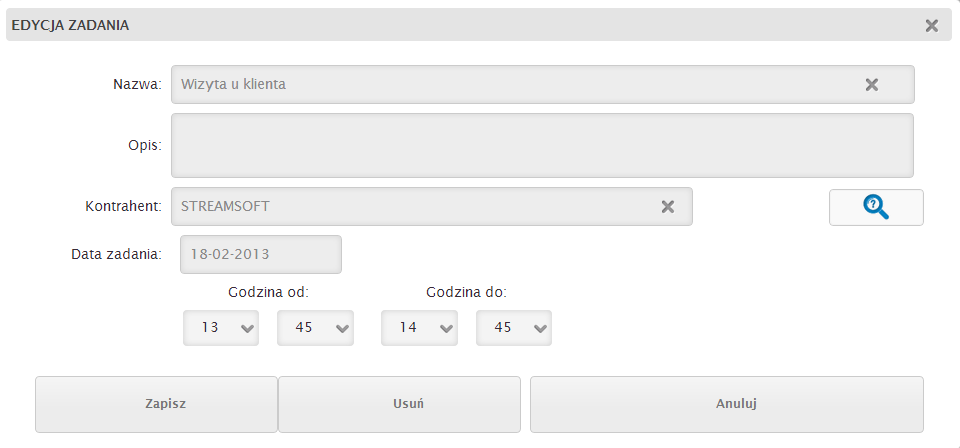Screen dimensions: 960x448
Task: Click the Data zadania: label
Action: pos(116,254)
